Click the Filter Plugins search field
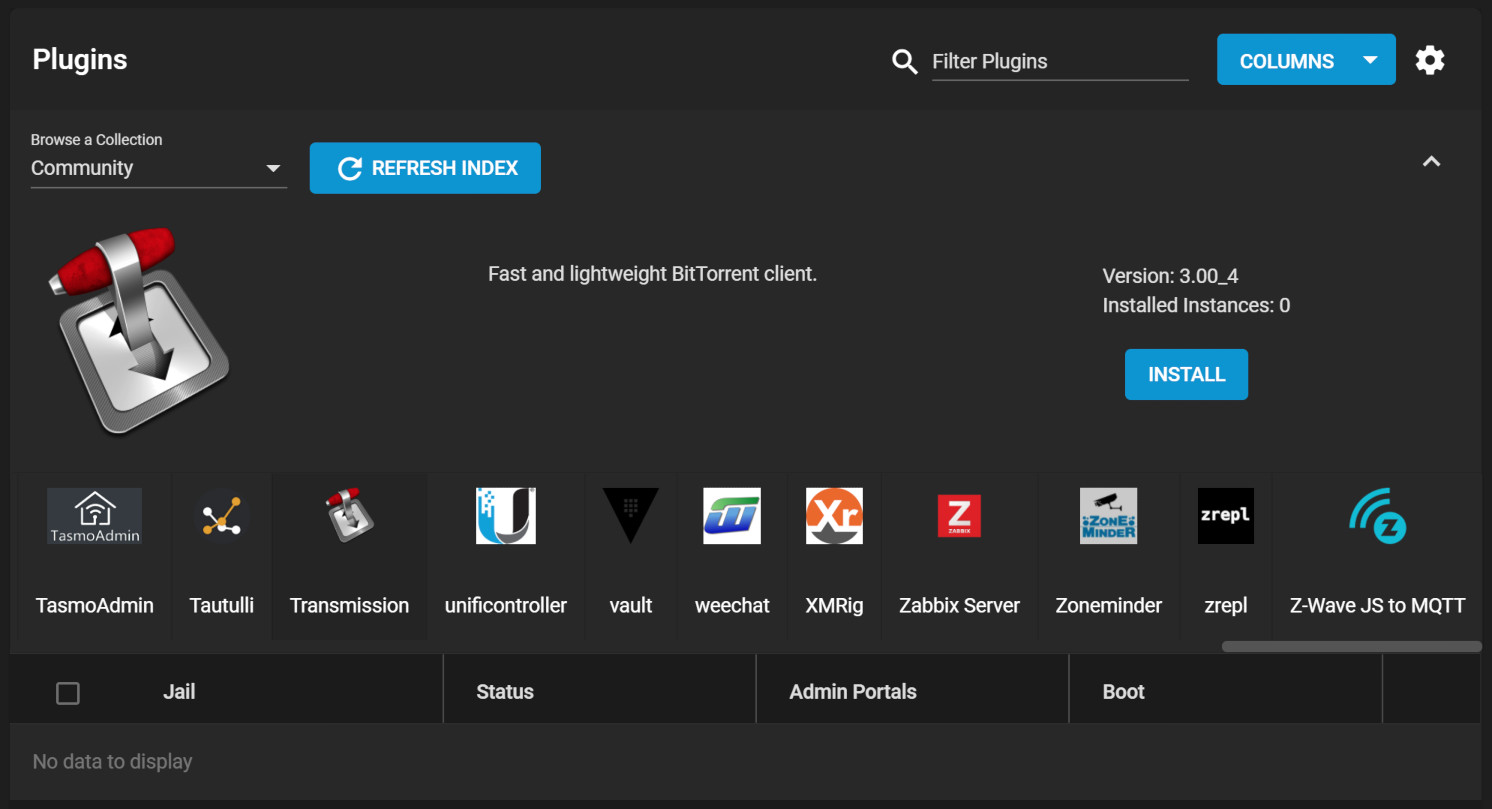 click(x=1060, y=61)
